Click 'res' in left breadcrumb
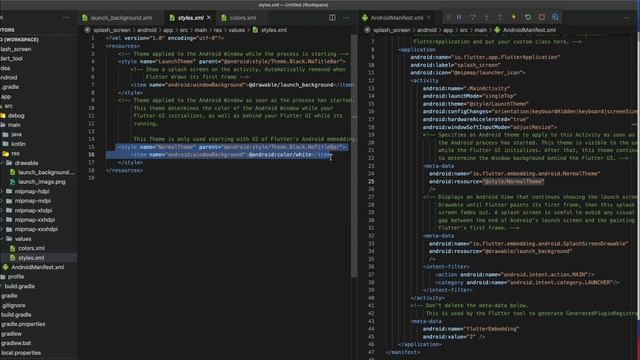640x360 pixels. (218, 30)
